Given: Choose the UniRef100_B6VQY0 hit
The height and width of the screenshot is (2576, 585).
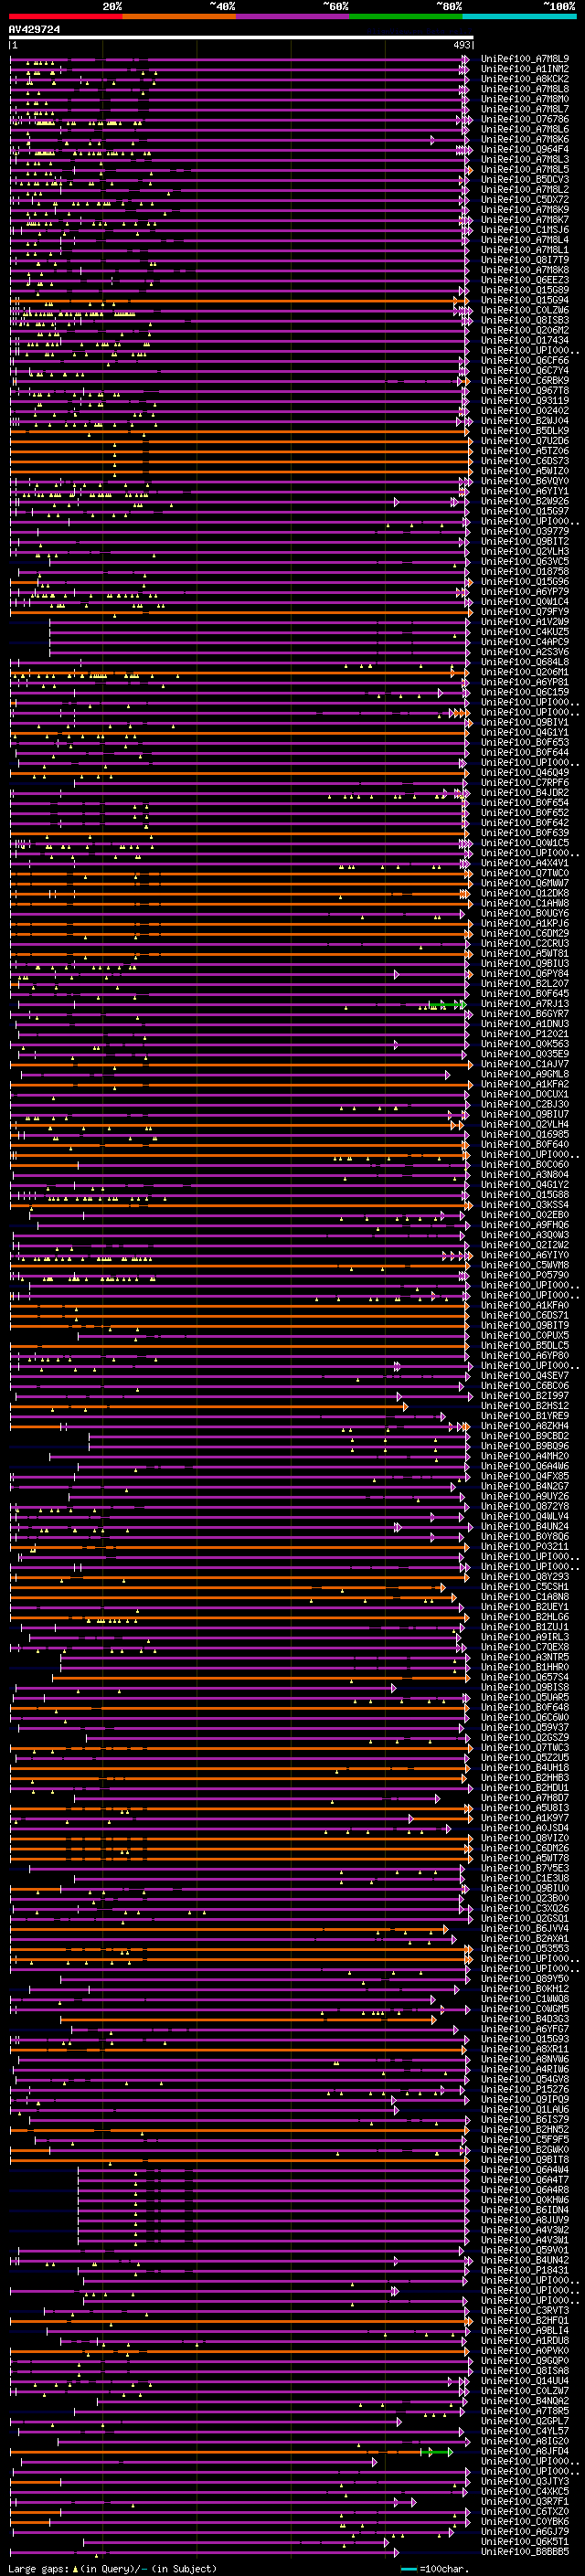Looking at the screenshot, I should pyautogui.click(x=525, y=481).
